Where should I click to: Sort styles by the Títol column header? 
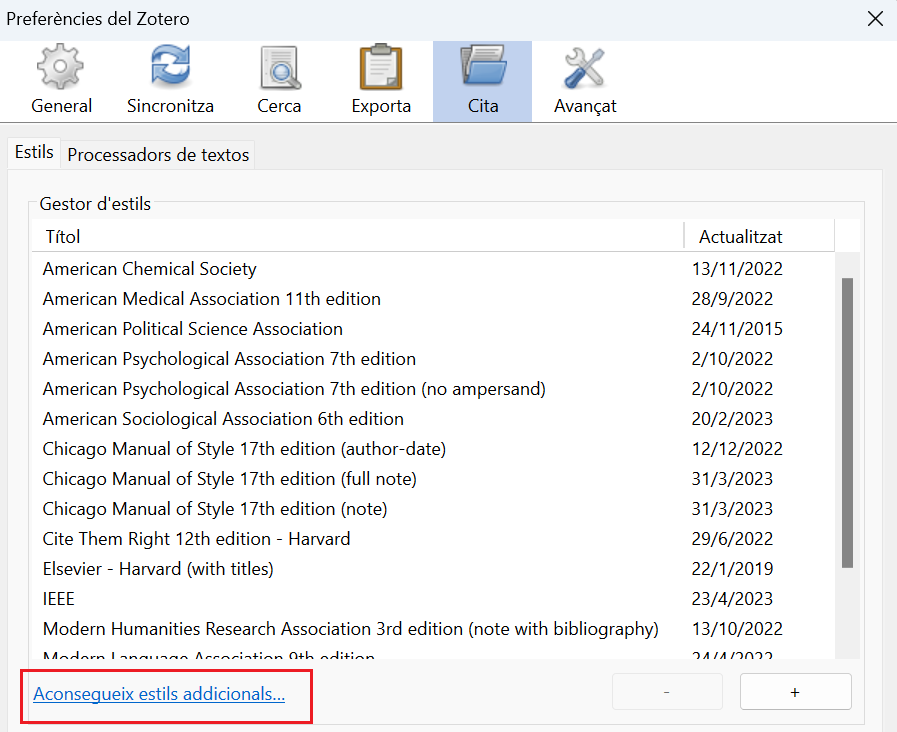358,236
